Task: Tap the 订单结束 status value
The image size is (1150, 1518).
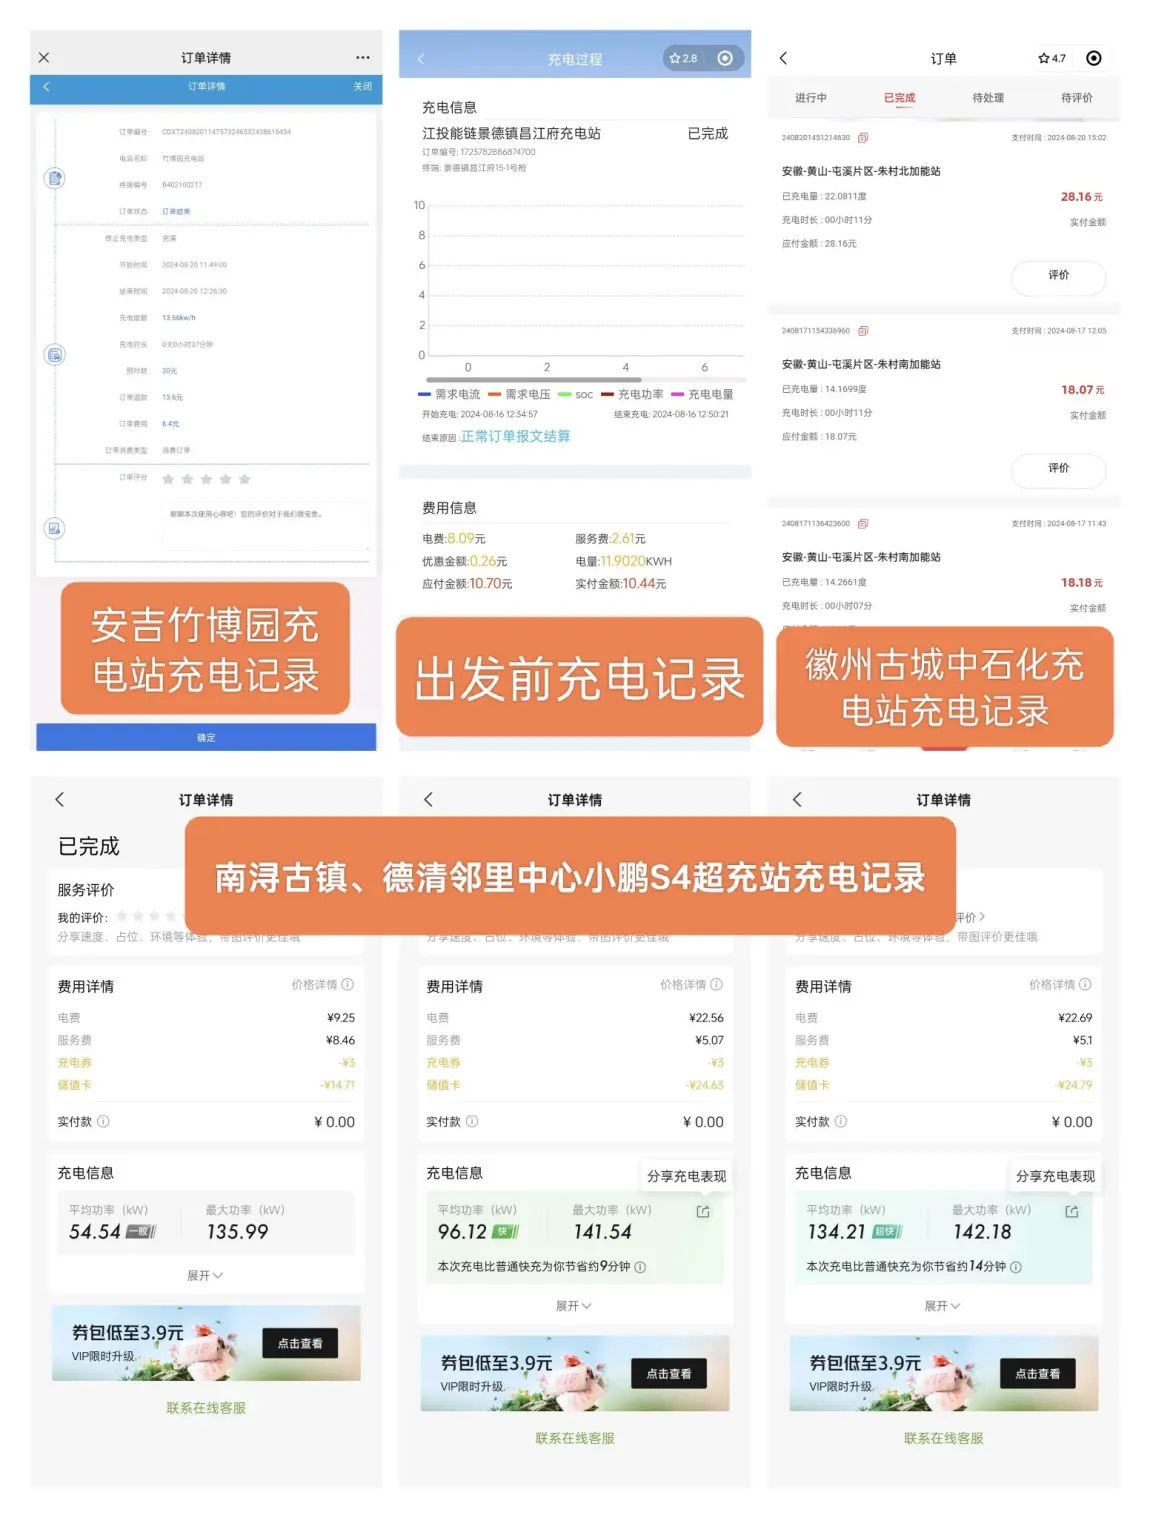Action: [x=176, y=212]
